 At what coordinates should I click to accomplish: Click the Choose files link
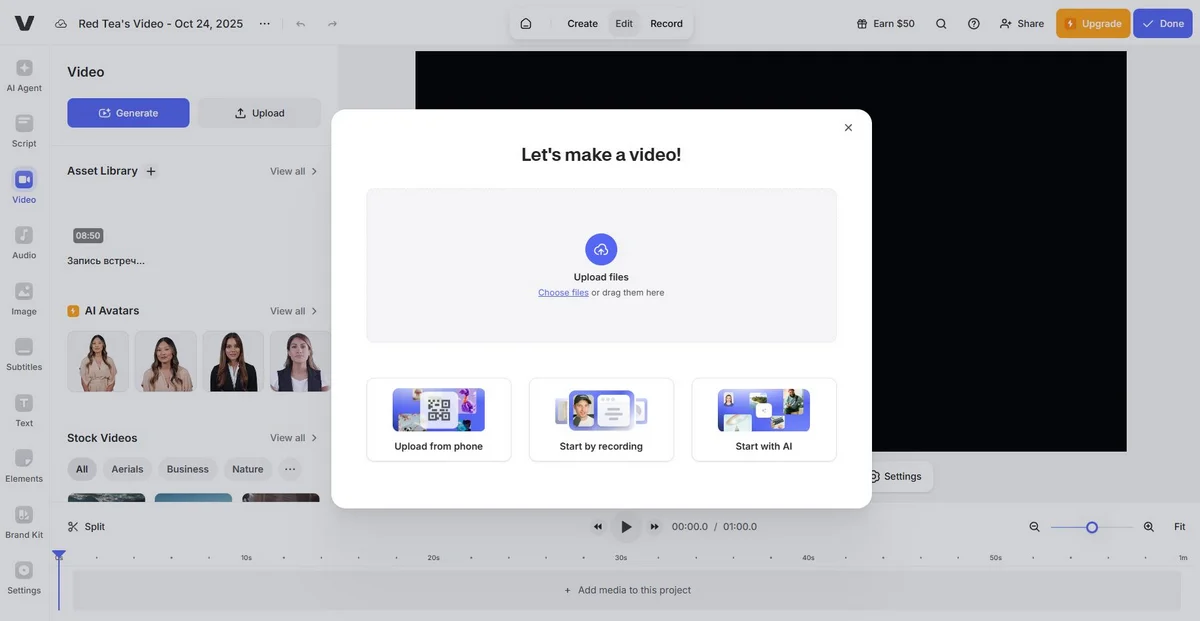[x=563, y=293]
